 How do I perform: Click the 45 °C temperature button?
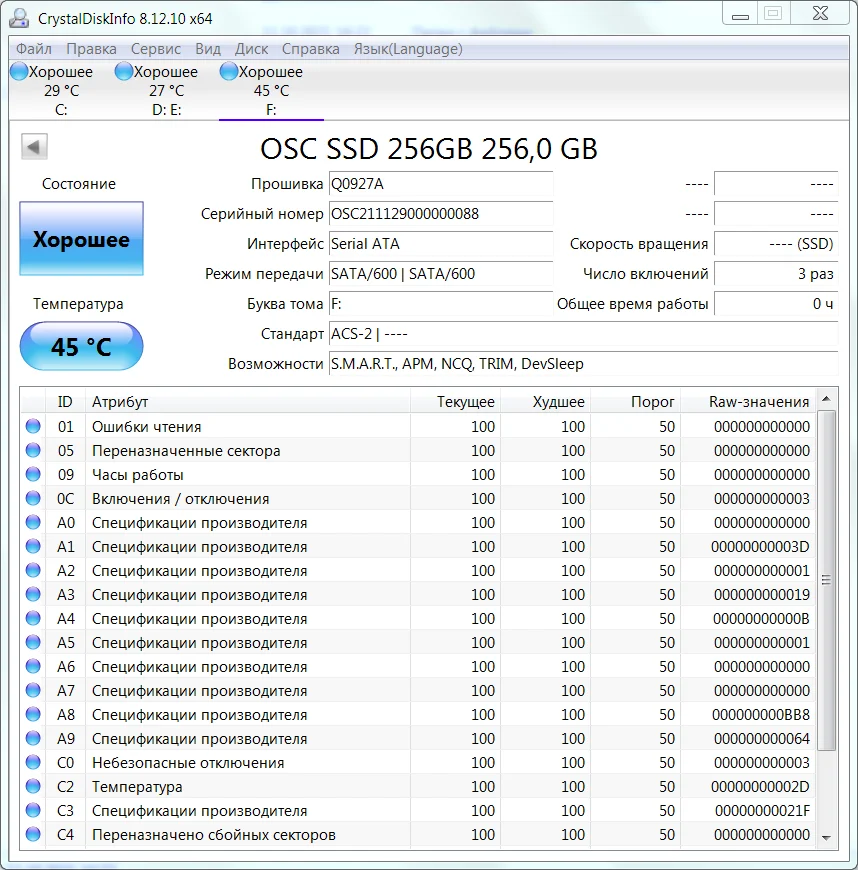[x=81, y=347]
